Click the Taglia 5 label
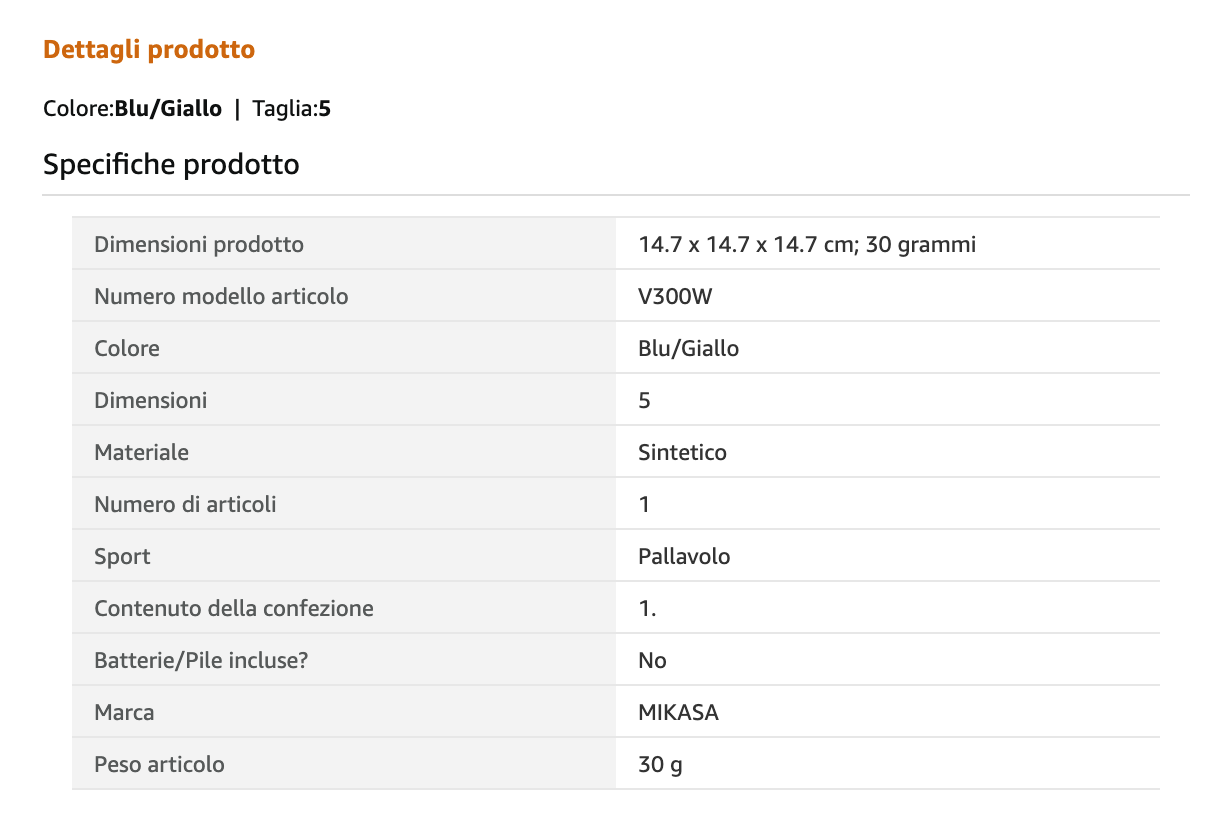Screen dimensions: 1214x832 [292, 108]
